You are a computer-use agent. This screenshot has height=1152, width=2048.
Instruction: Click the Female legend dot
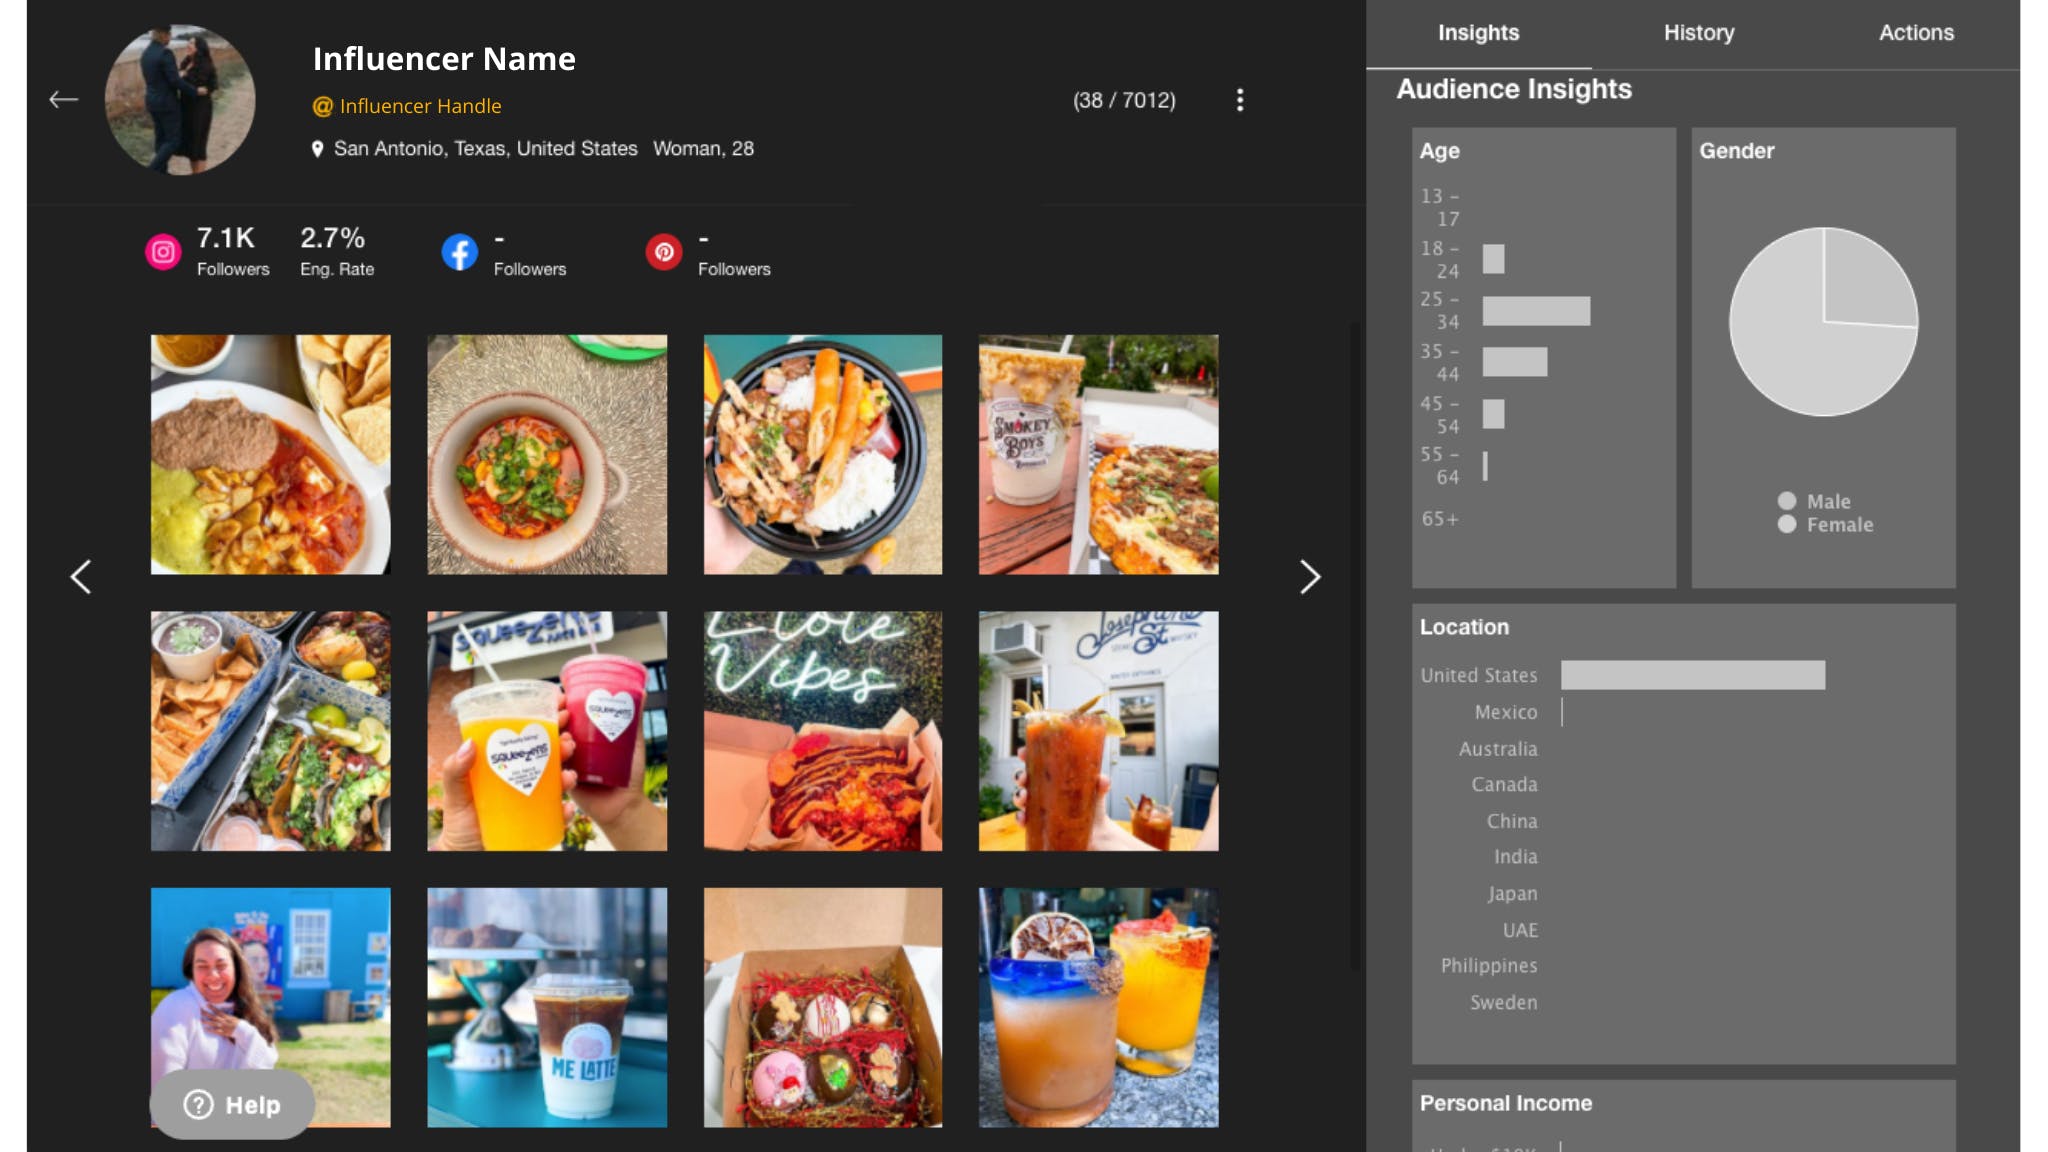coord(1787,524)
